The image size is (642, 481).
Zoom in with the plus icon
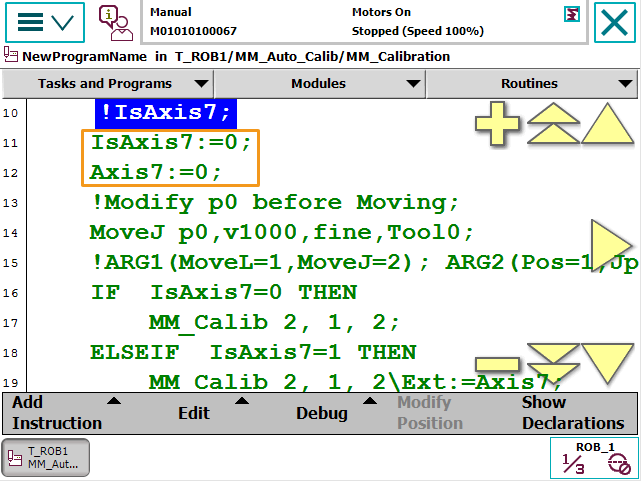click(497, 127)
